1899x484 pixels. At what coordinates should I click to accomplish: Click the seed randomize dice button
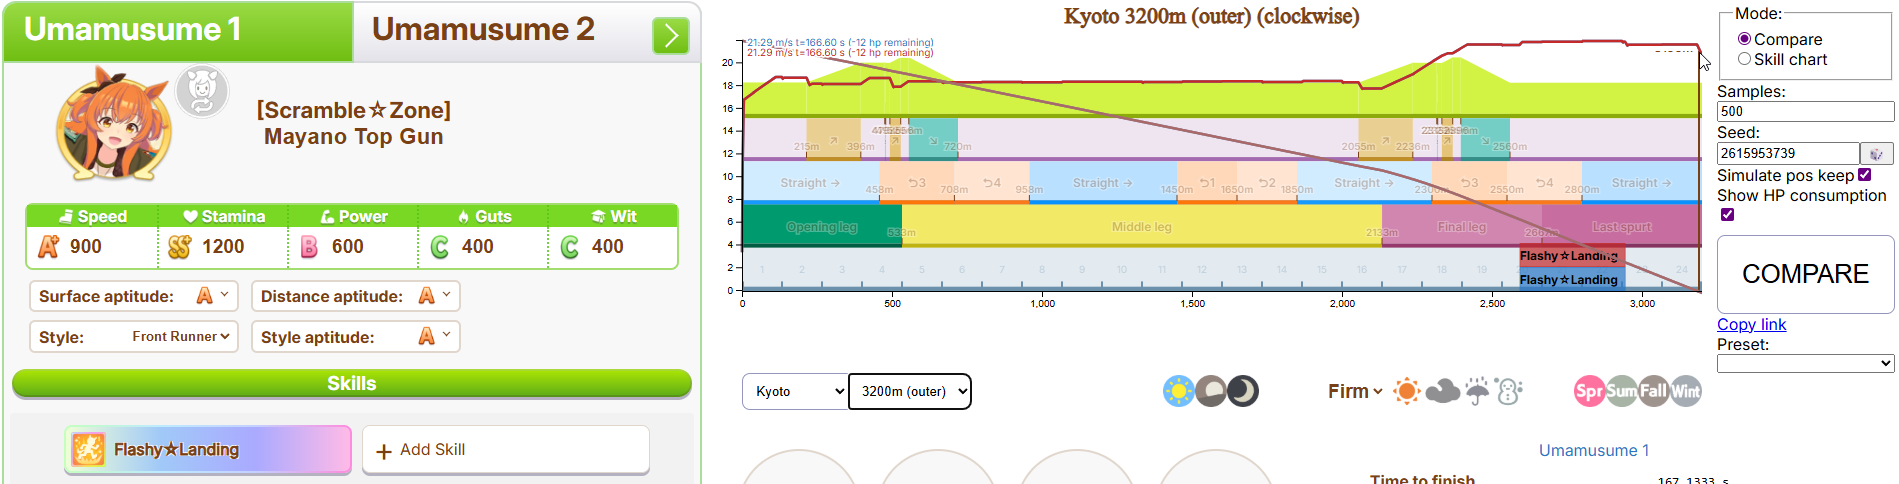pos(1876,153)
